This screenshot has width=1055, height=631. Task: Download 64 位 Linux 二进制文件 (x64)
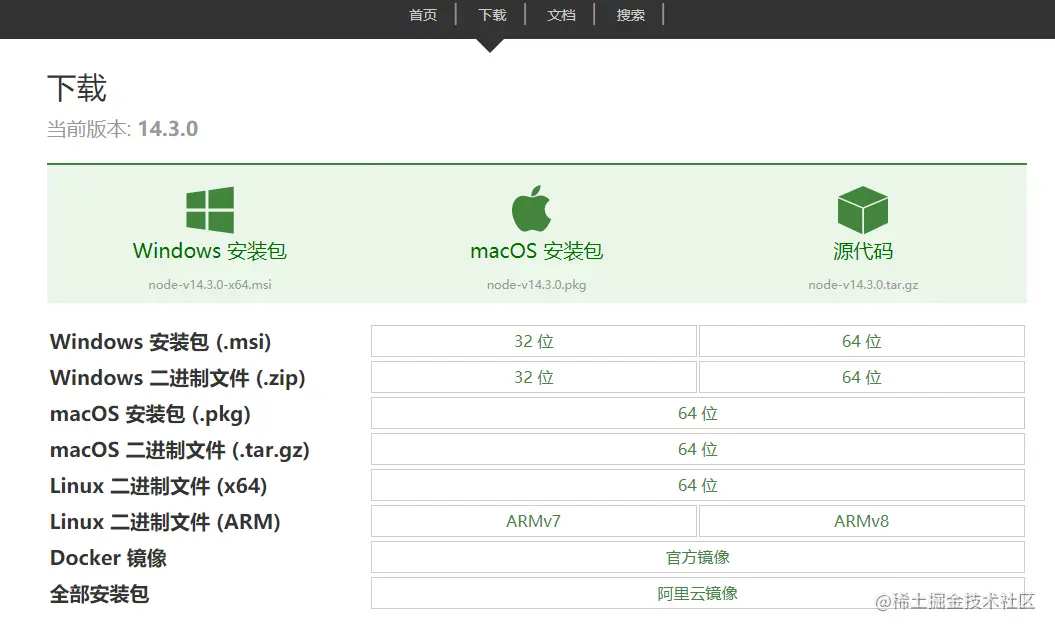[698, 485]
